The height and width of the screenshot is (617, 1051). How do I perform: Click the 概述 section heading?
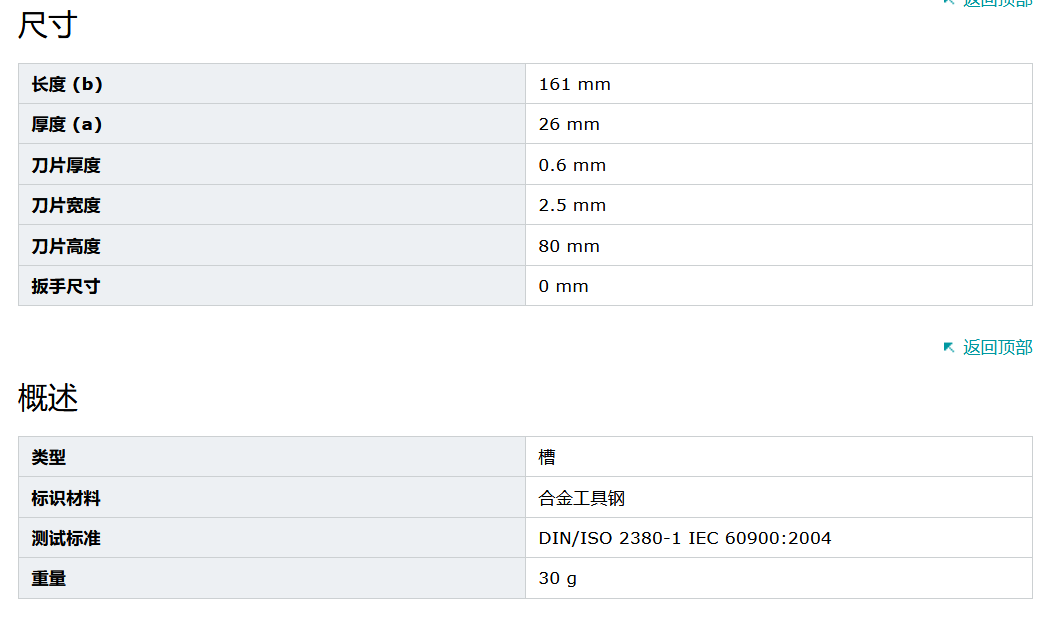[x=48, y=398]
